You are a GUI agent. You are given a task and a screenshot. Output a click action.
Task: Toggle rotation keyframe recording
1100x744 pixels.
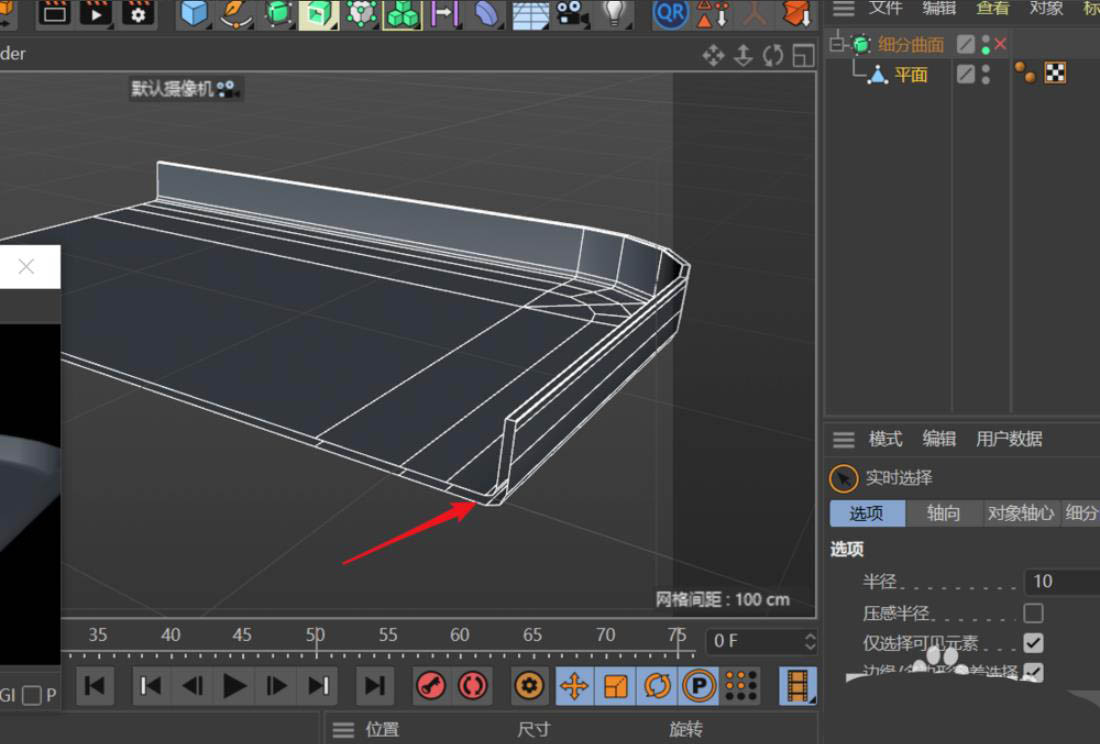coord(657,686)
